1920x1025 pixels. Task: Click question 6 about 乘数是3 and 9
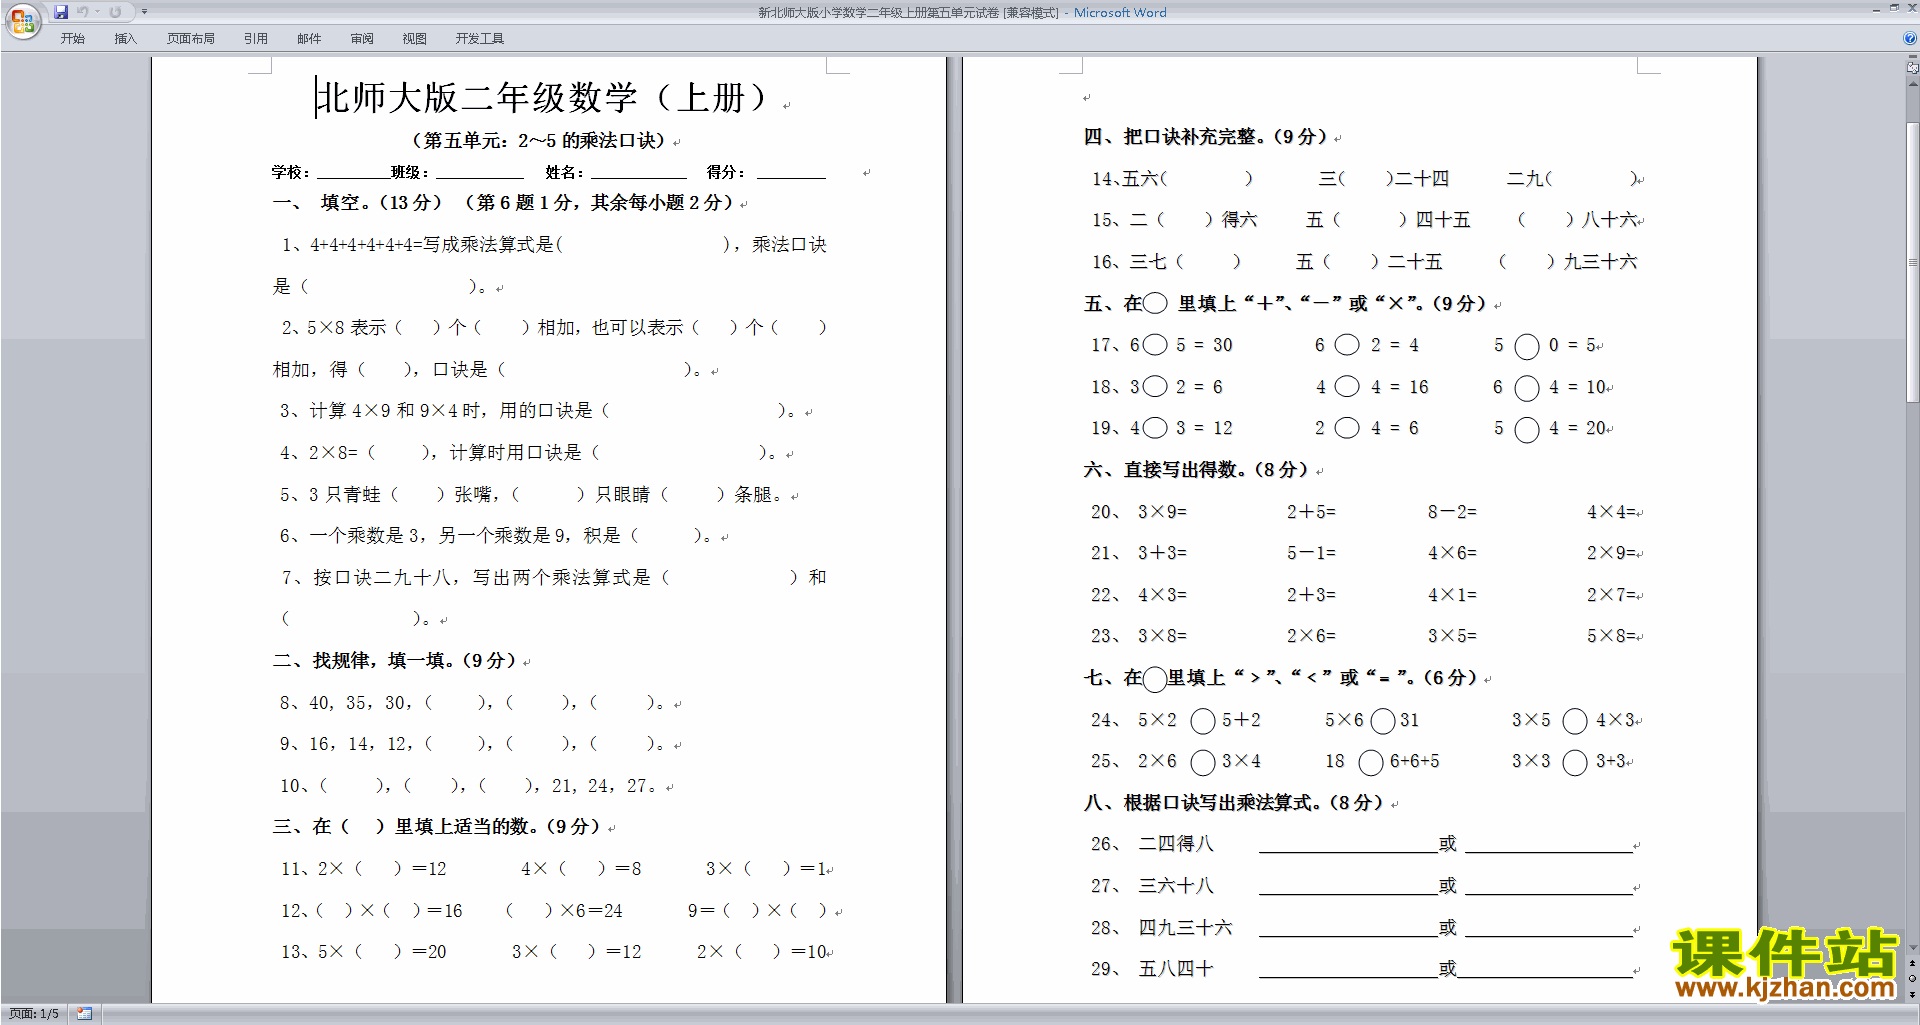[x=496, y=536]
